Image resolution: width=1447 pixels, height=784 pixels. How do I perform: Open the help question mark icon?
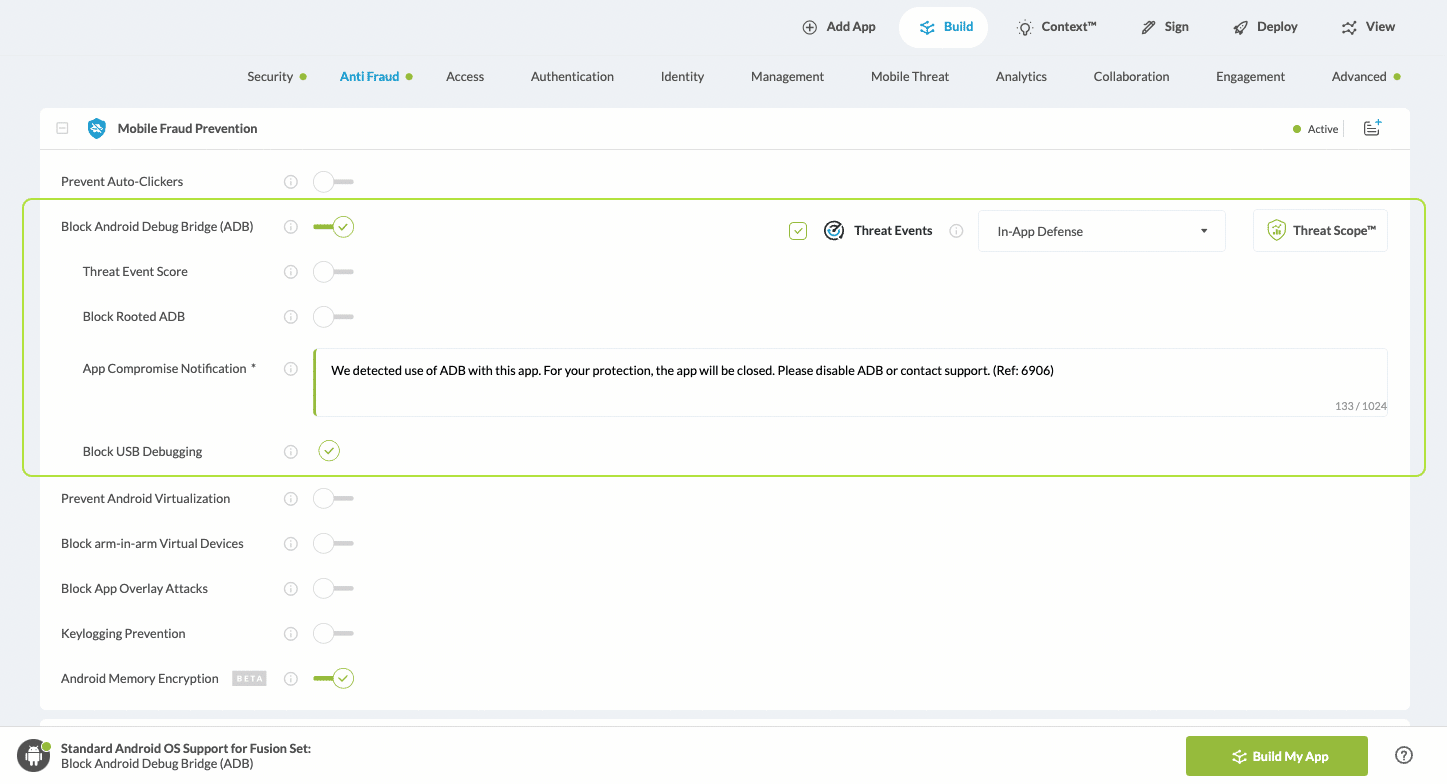click(x=1403, y=755)
